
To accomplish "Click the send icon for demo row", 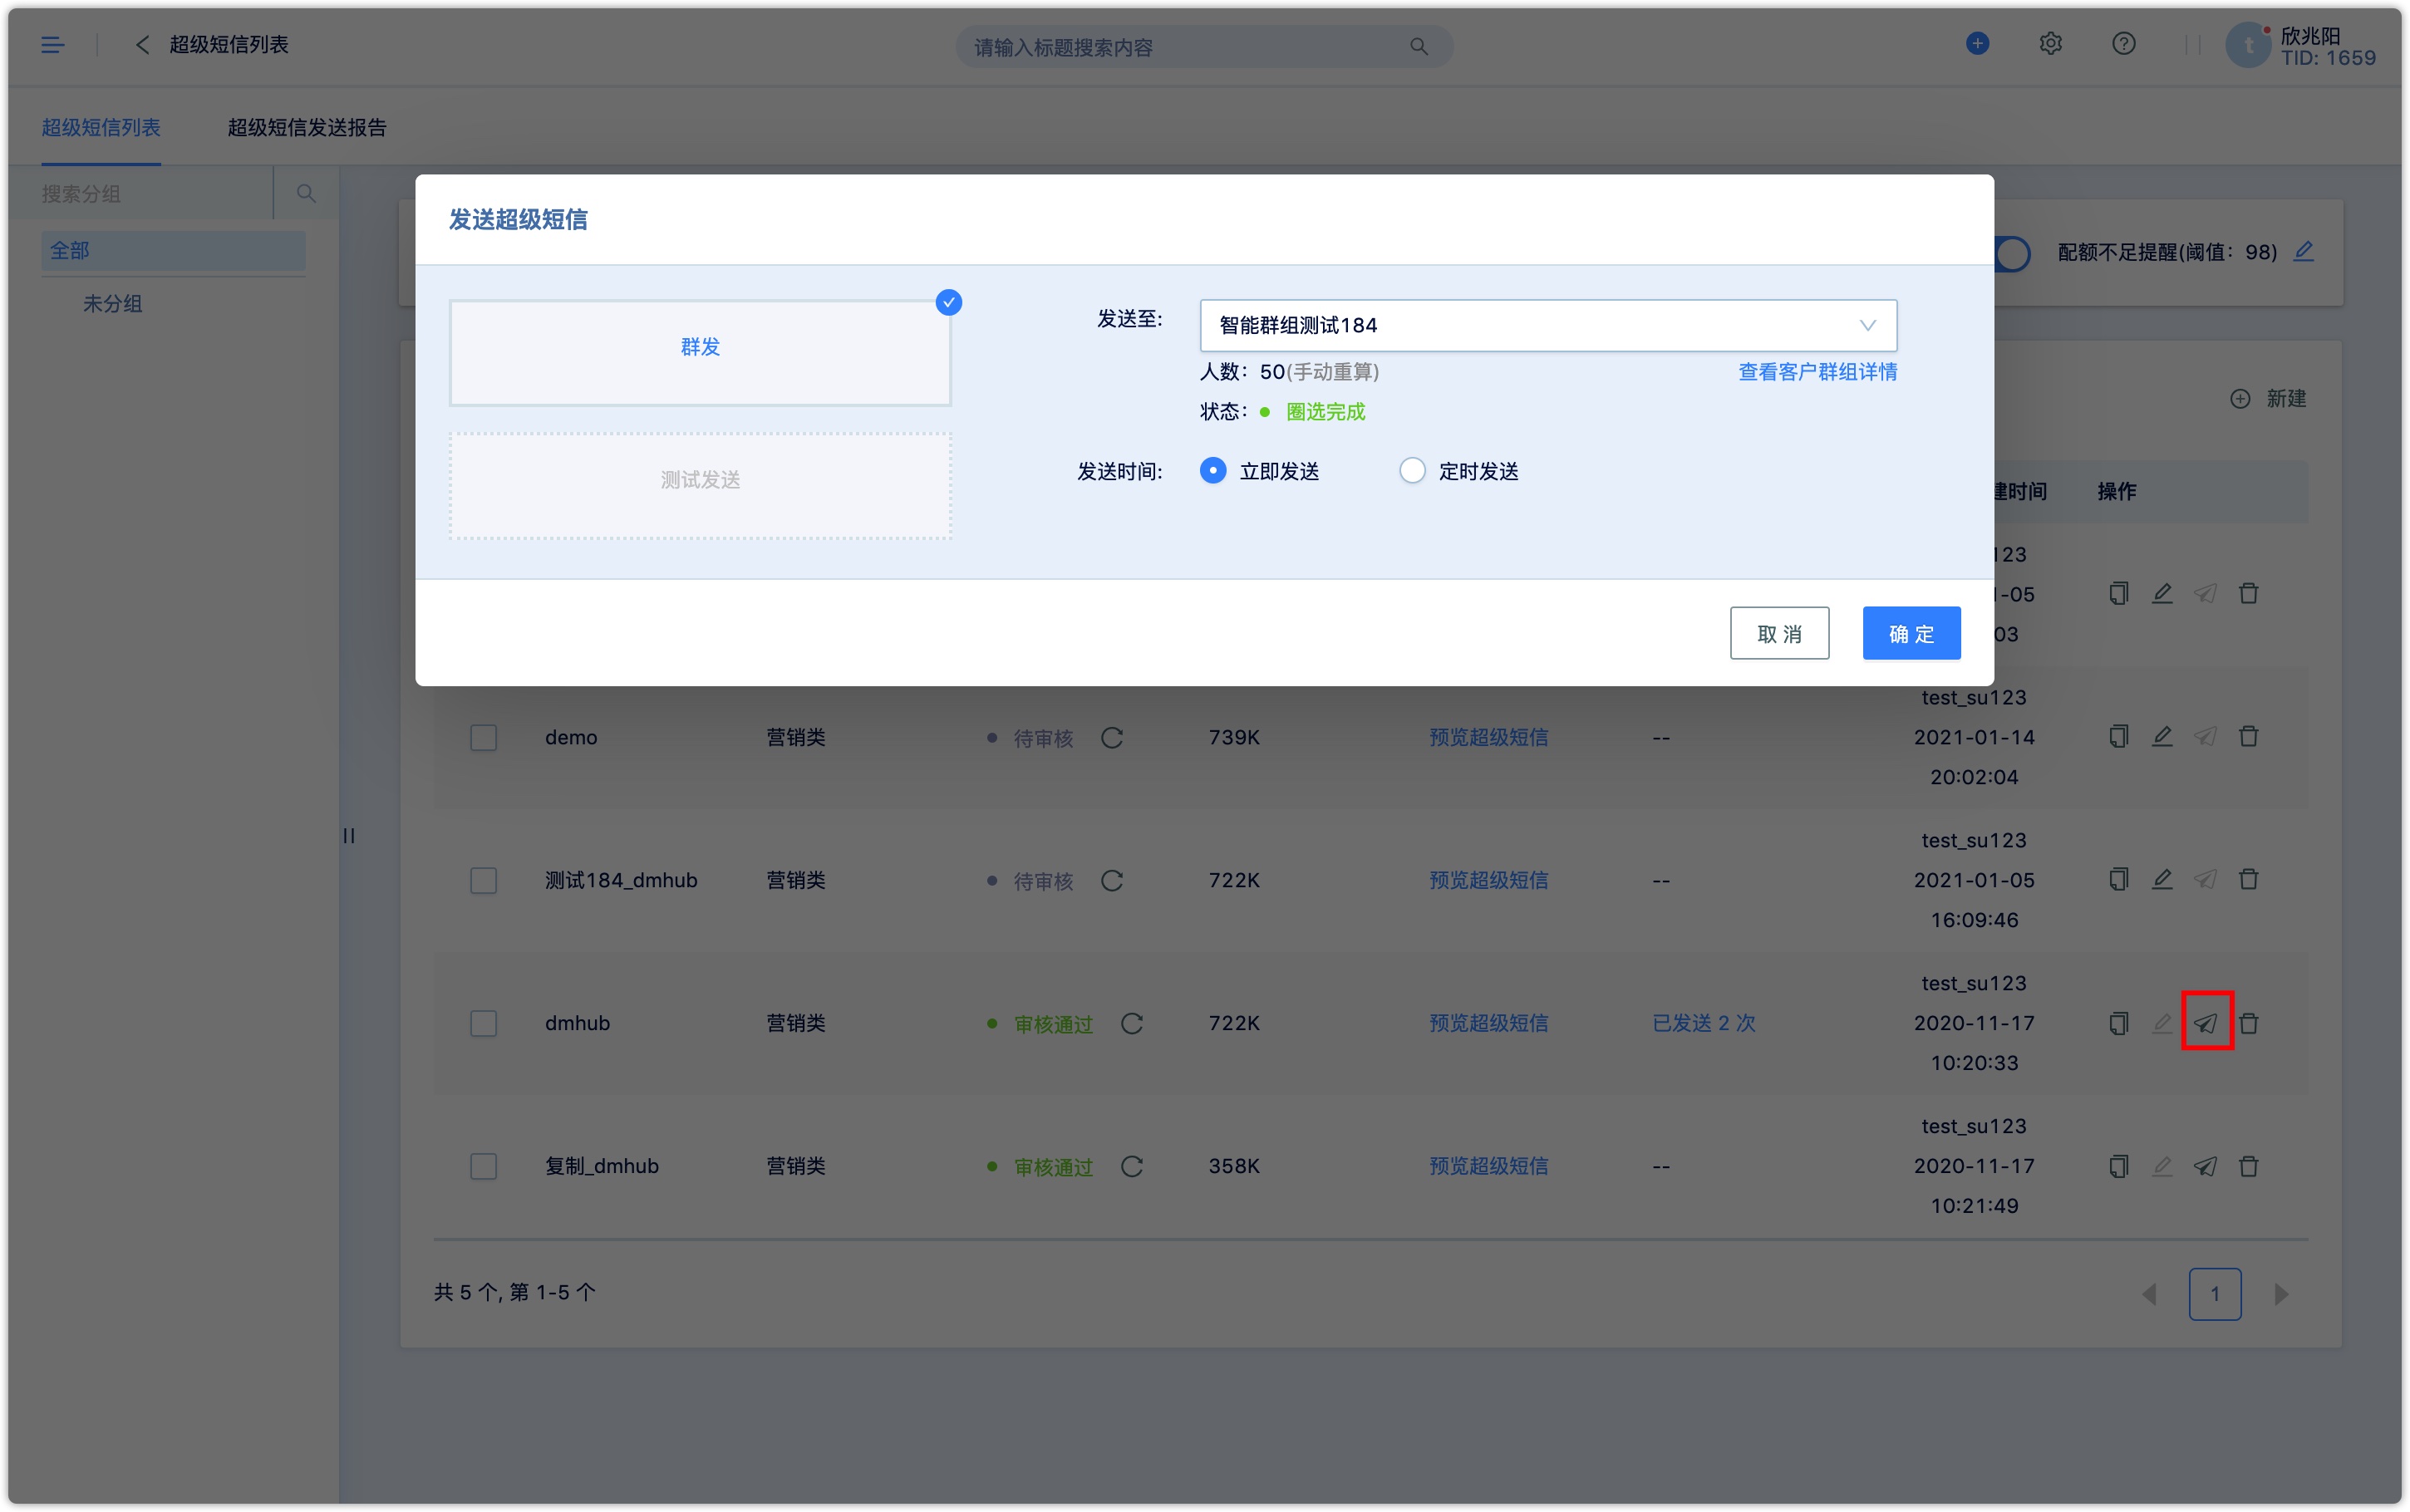I will [2205, 737].
